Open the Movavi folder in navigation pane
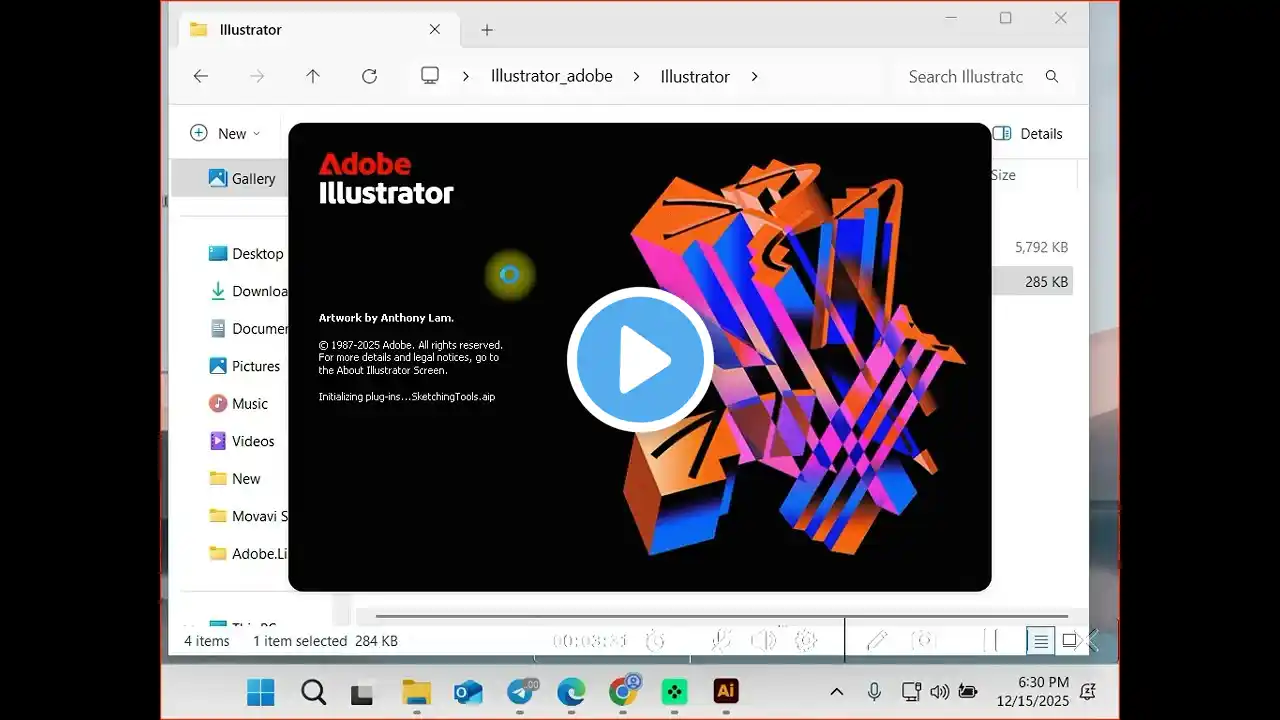The image size is (1280, 720). click(x=248, y=516)
